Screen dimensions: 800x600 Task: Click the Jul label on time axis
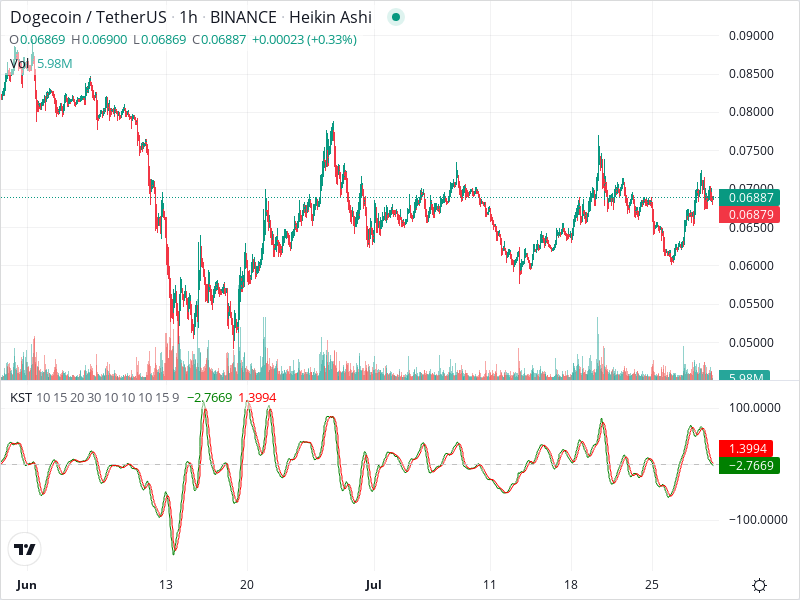[373, 585]
